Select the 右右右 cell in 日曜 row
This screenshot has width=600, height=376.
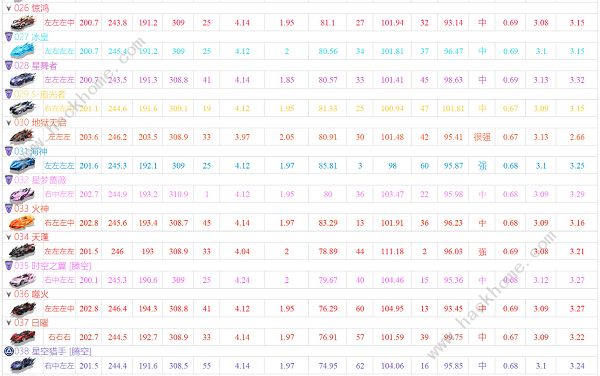click(x=59, y=337)
